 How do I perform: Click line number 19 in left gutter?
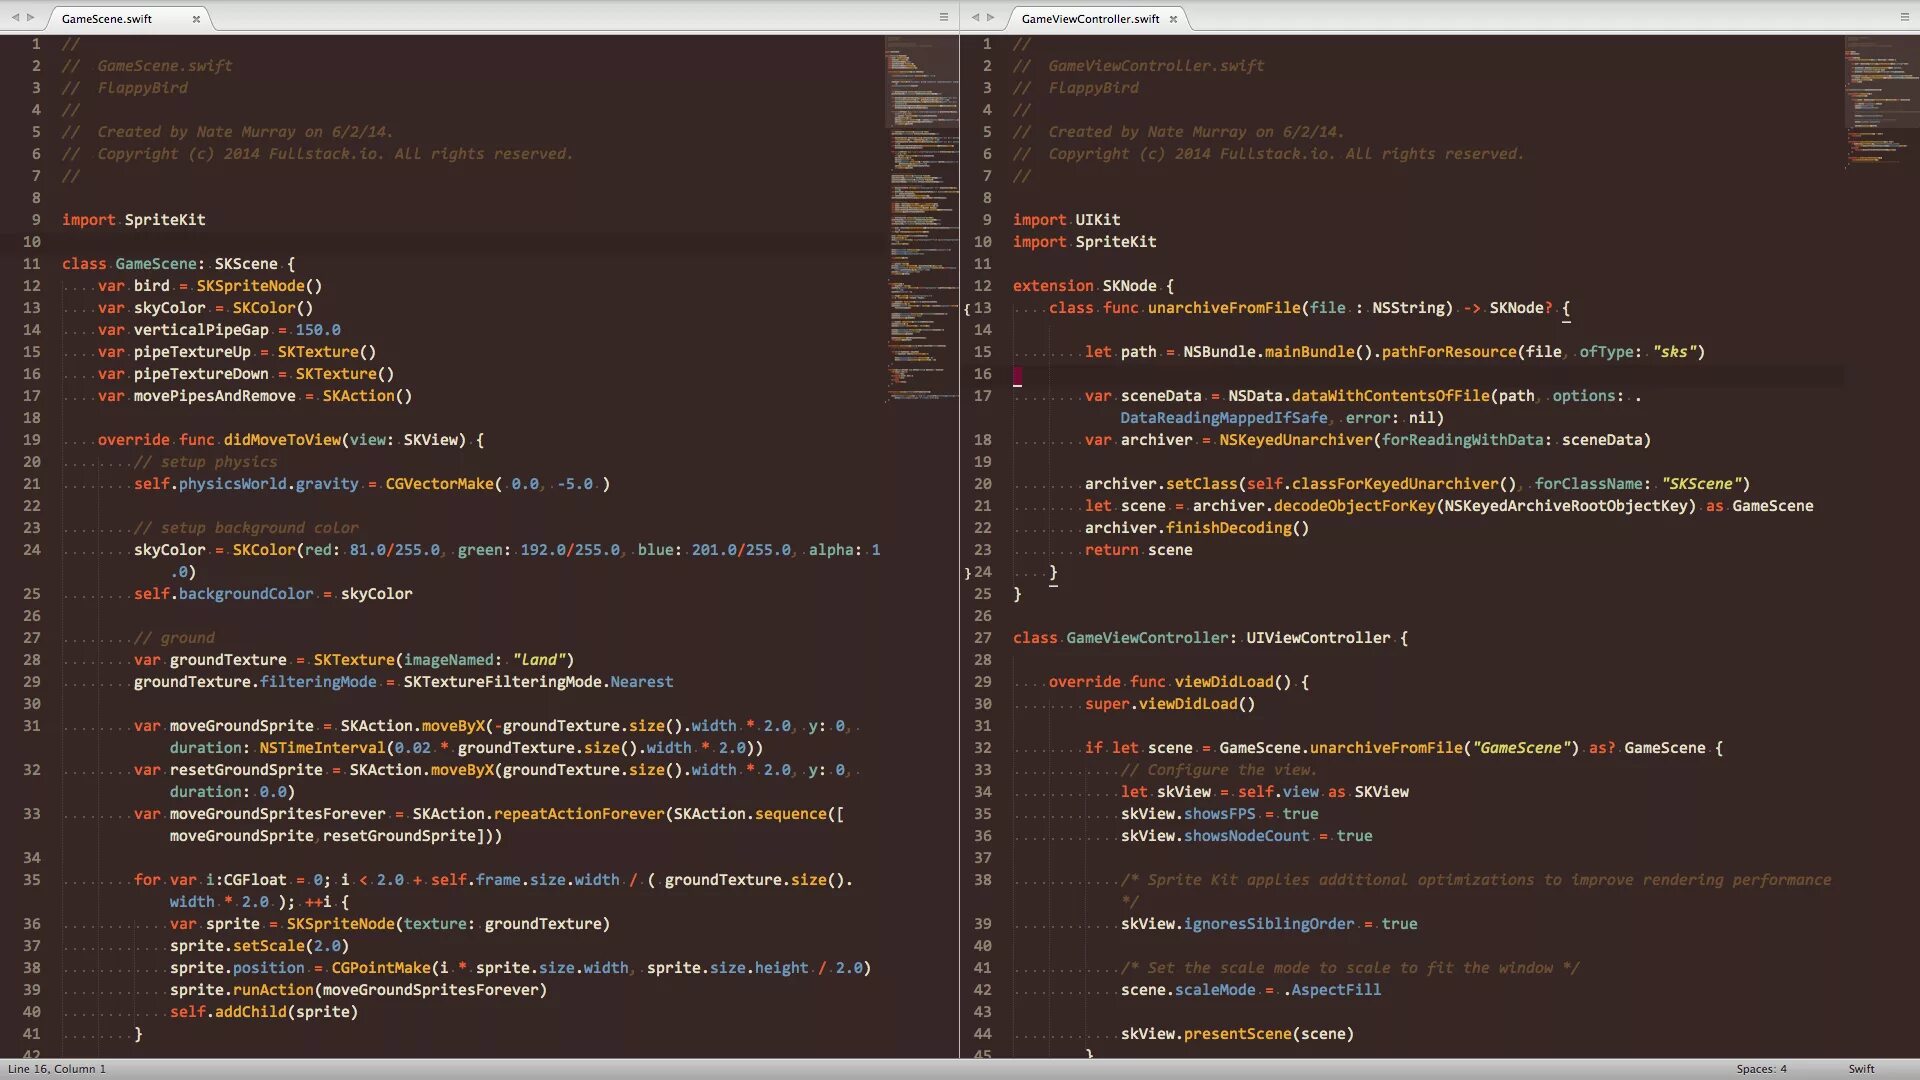click(x=32, y=440)
